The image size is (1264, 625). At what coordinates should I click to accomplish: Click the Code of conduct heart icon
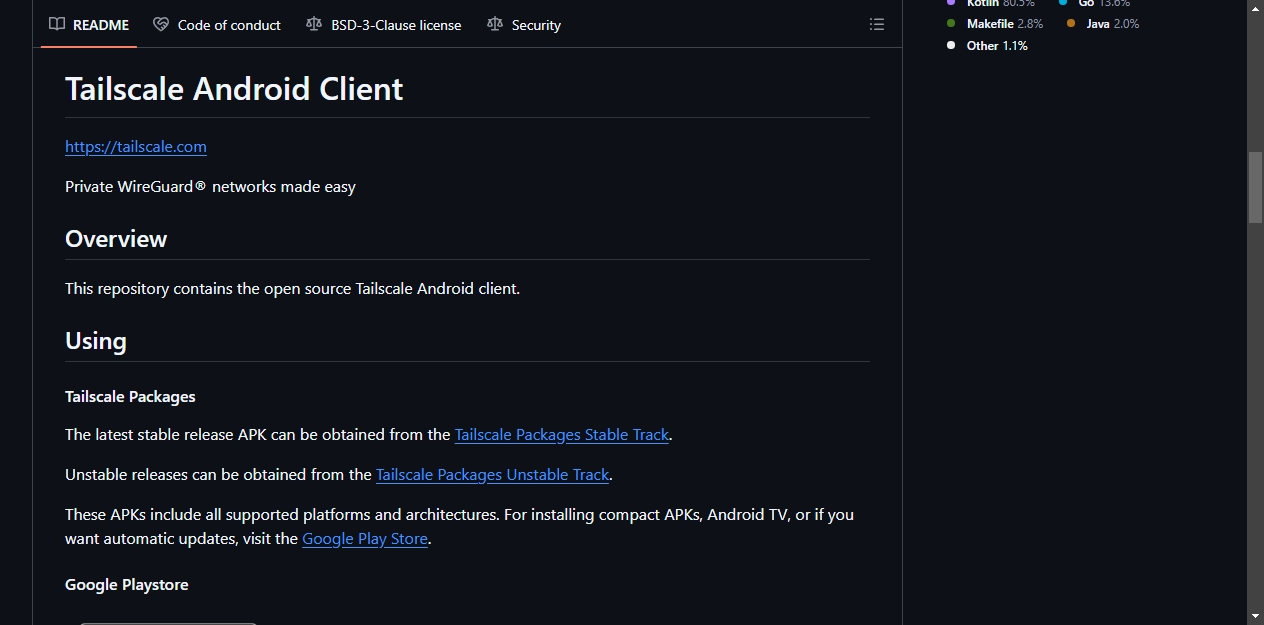(x=161, y=25)
